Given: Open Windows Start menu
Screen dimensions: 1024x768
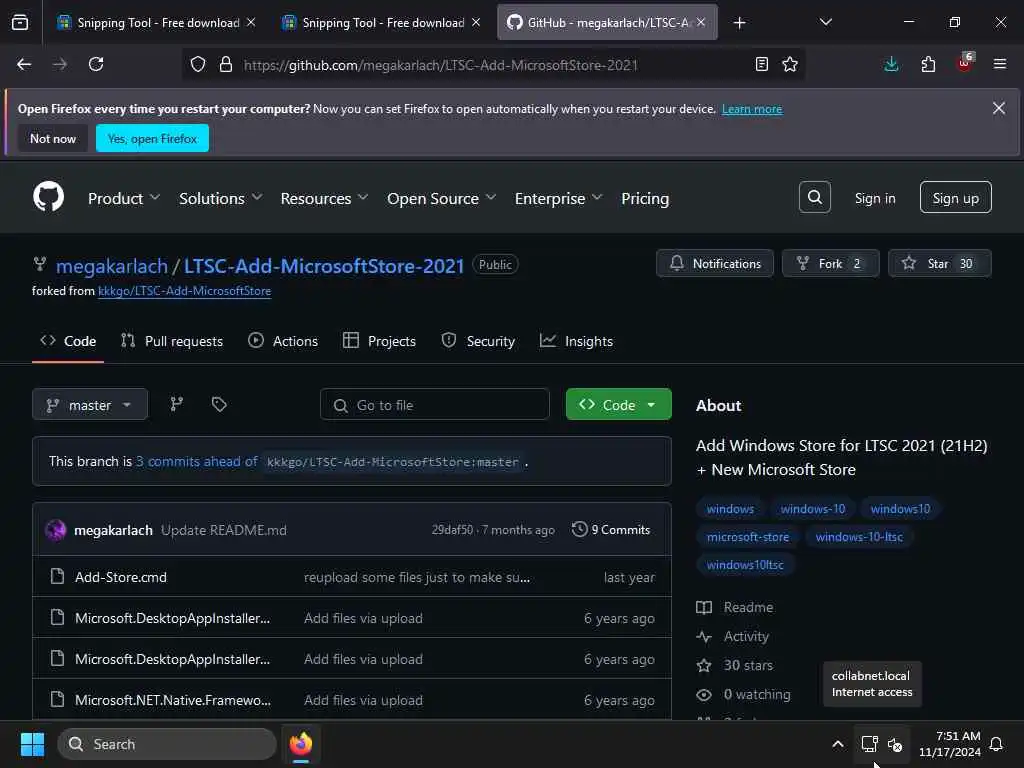Looking at the screenshot, I should tap(32, 744).
